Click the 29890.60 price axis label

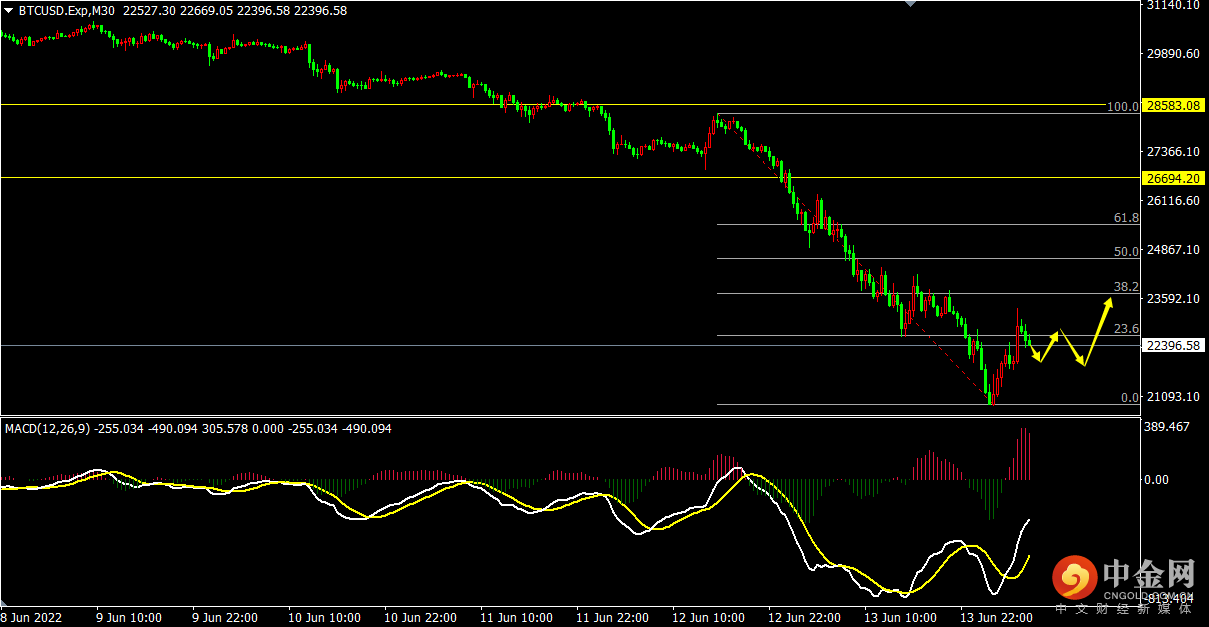pyautogui.click(x=1173, y=54)
